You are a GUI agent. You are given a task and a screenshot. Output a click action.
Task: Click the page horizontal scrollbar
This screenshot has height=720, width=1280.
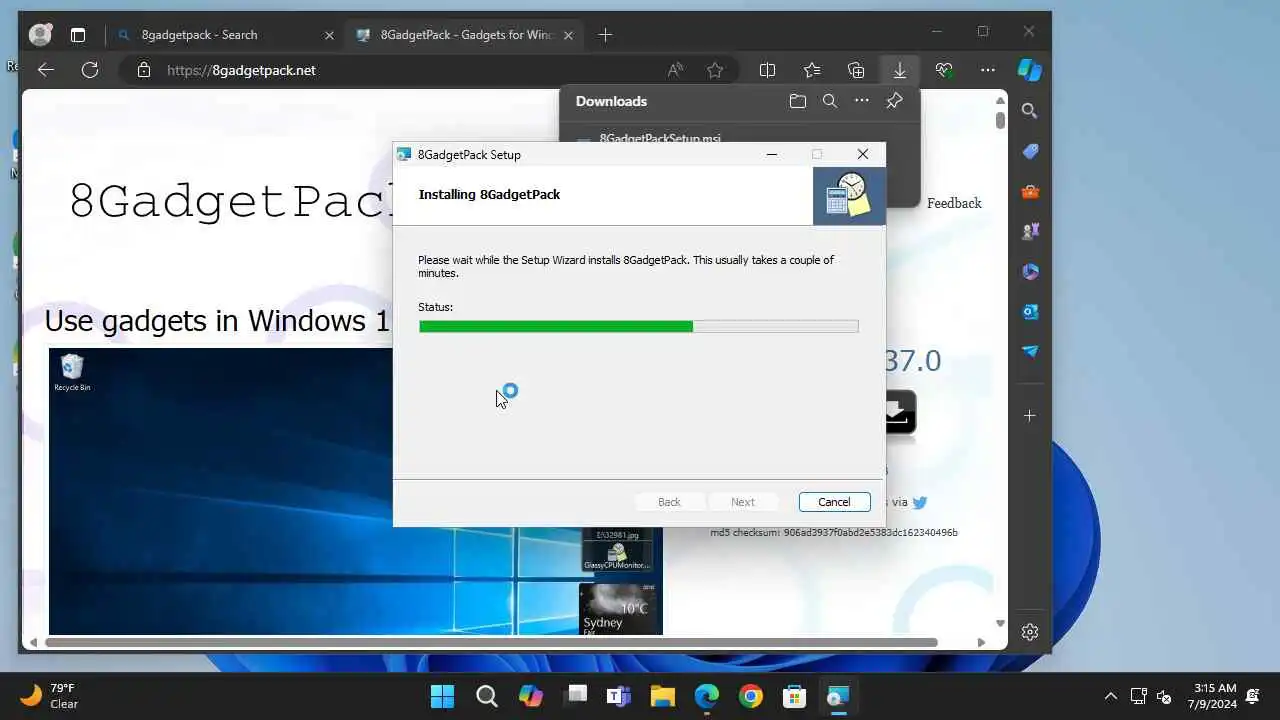pyautogui.click(x=491, y=642)
